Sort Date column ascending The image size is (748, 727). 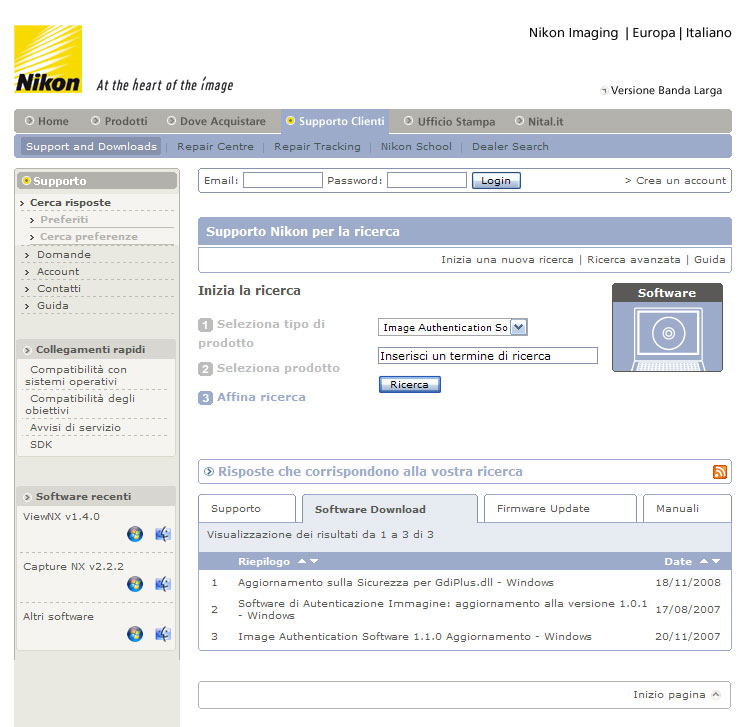click(x=704, y=561)
